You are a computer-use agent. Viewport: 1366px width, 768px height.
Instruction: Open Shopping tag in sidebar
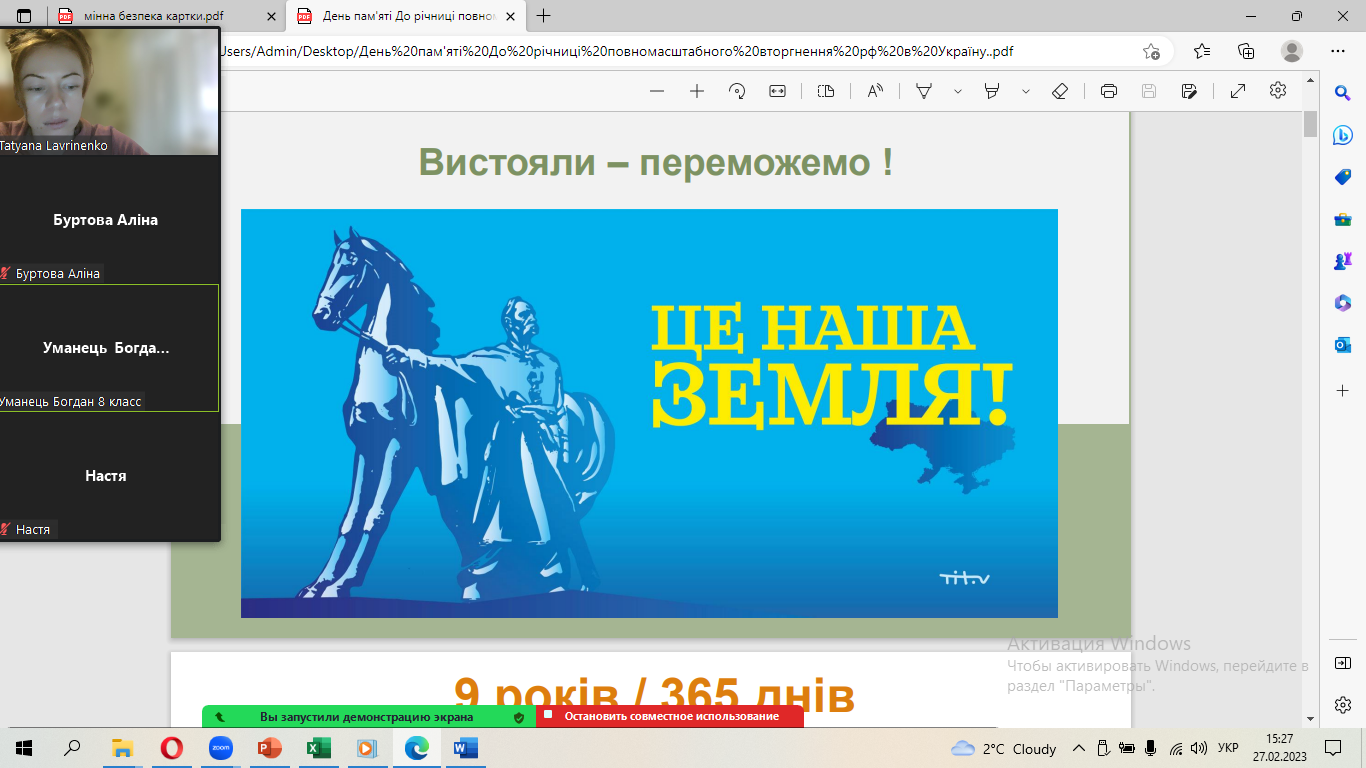click(x=1343, y=177)
